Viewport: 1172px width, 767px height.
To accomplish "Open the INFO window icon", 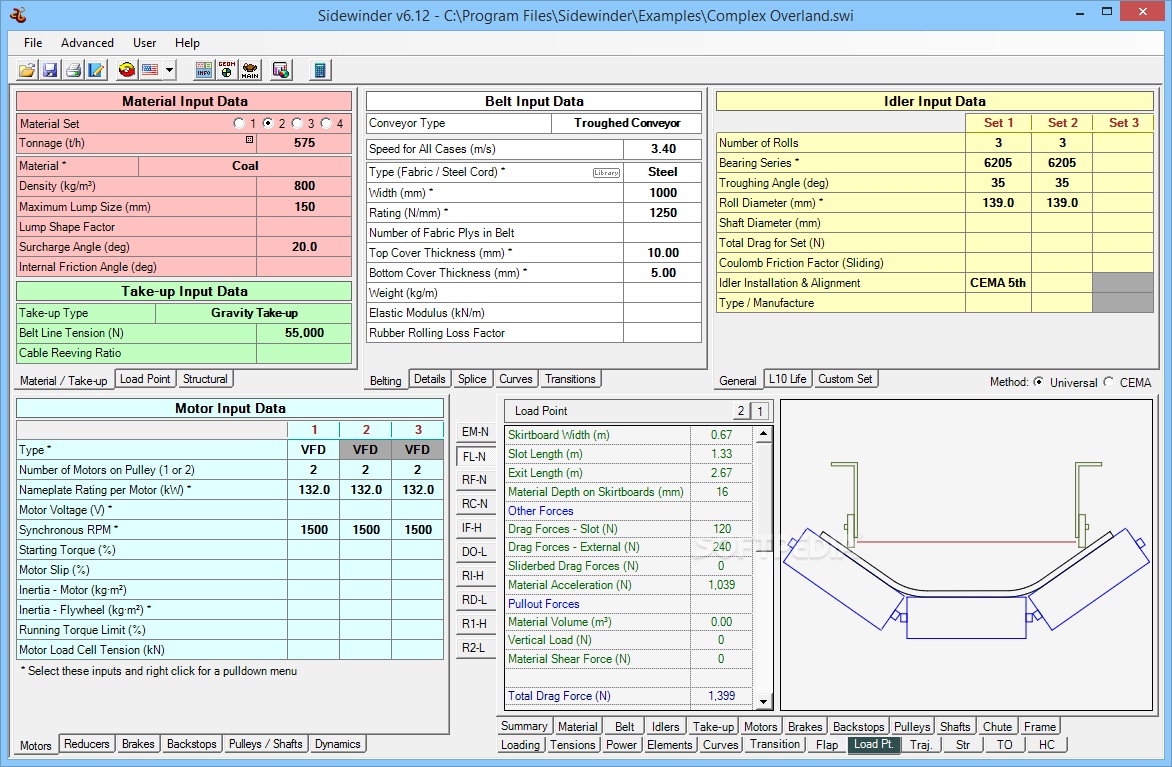I will coord(203,70).
